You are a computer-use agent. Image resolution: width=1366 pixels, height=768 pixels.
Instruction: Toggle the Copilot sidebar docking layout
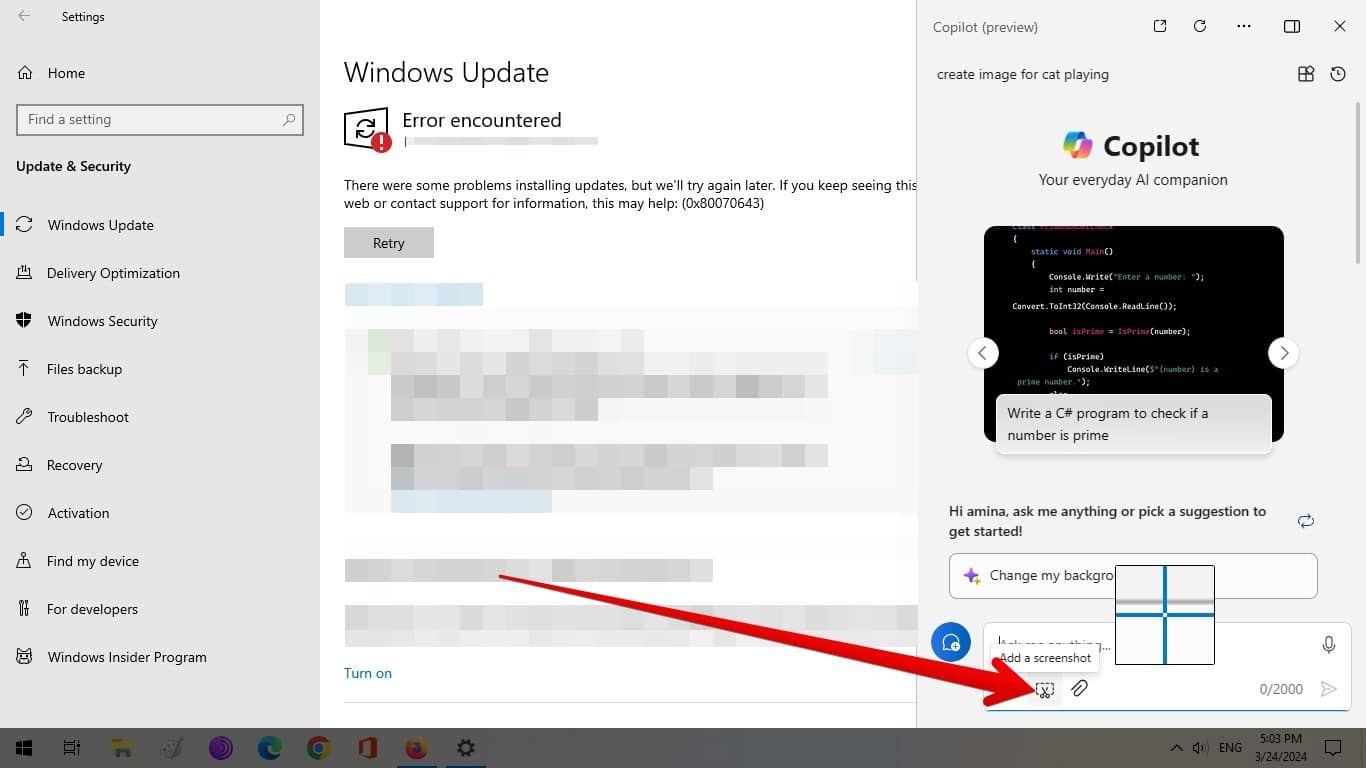(x=1291, y=27)
